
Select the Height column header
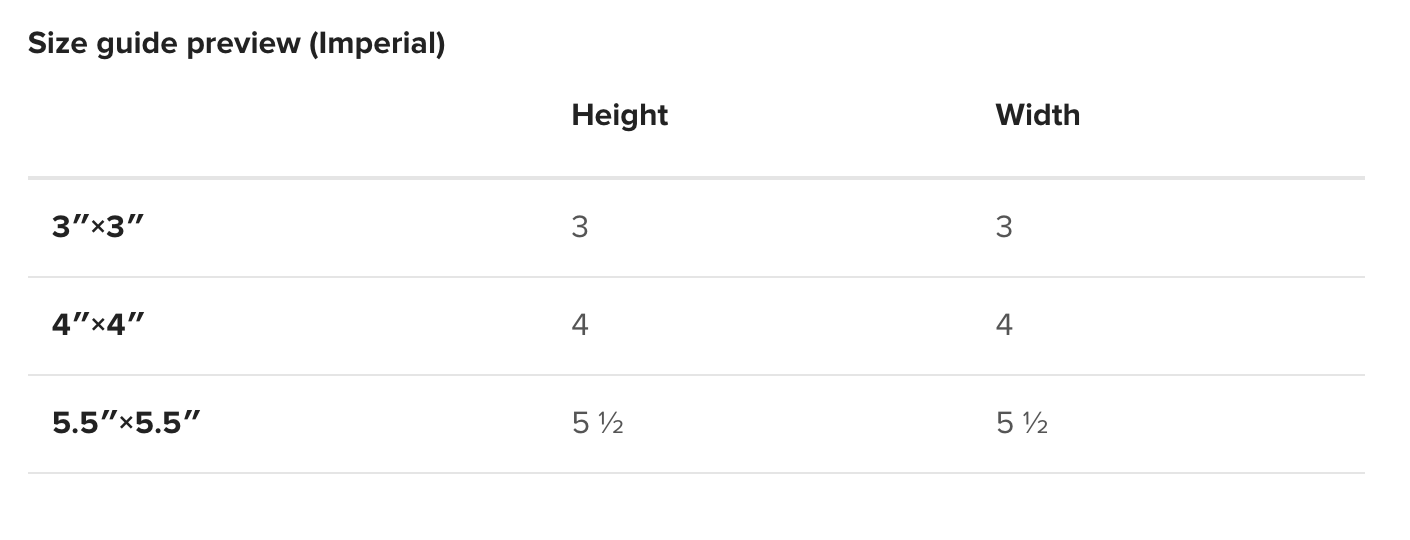[x=619, y=115]
